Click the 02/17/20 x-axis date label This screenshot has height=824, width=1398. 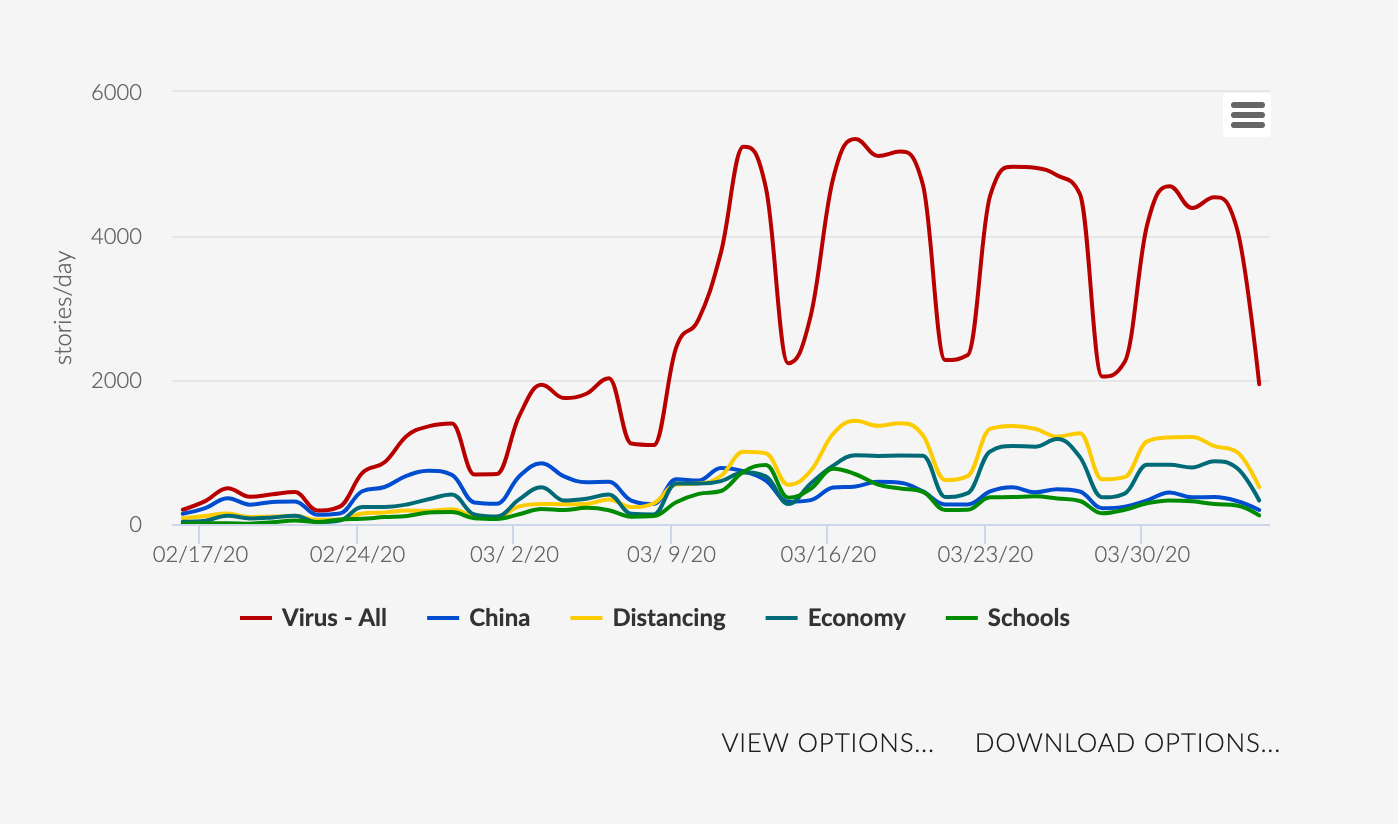coord(200,554)
